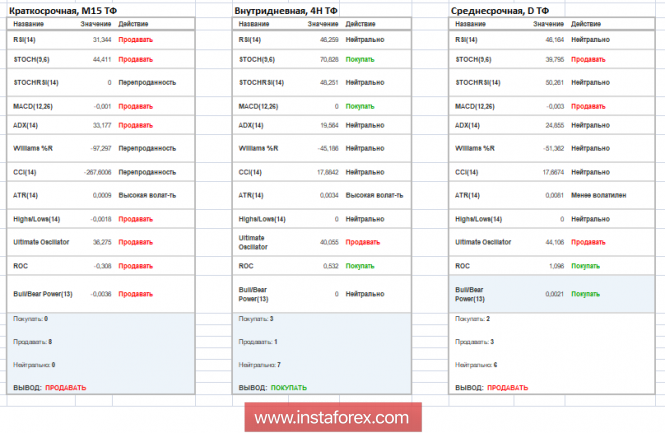Click ROC value 0,532 in 4H table
Screen dimensions: 665x433
tap(330, 266)
